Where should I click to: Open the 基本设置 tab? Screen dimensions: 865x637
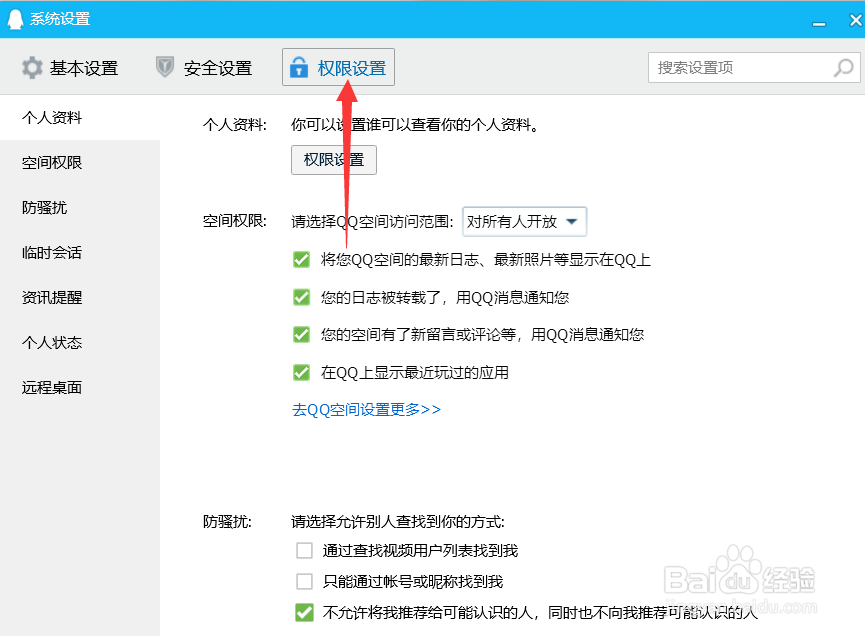click(x=70, y=68)
